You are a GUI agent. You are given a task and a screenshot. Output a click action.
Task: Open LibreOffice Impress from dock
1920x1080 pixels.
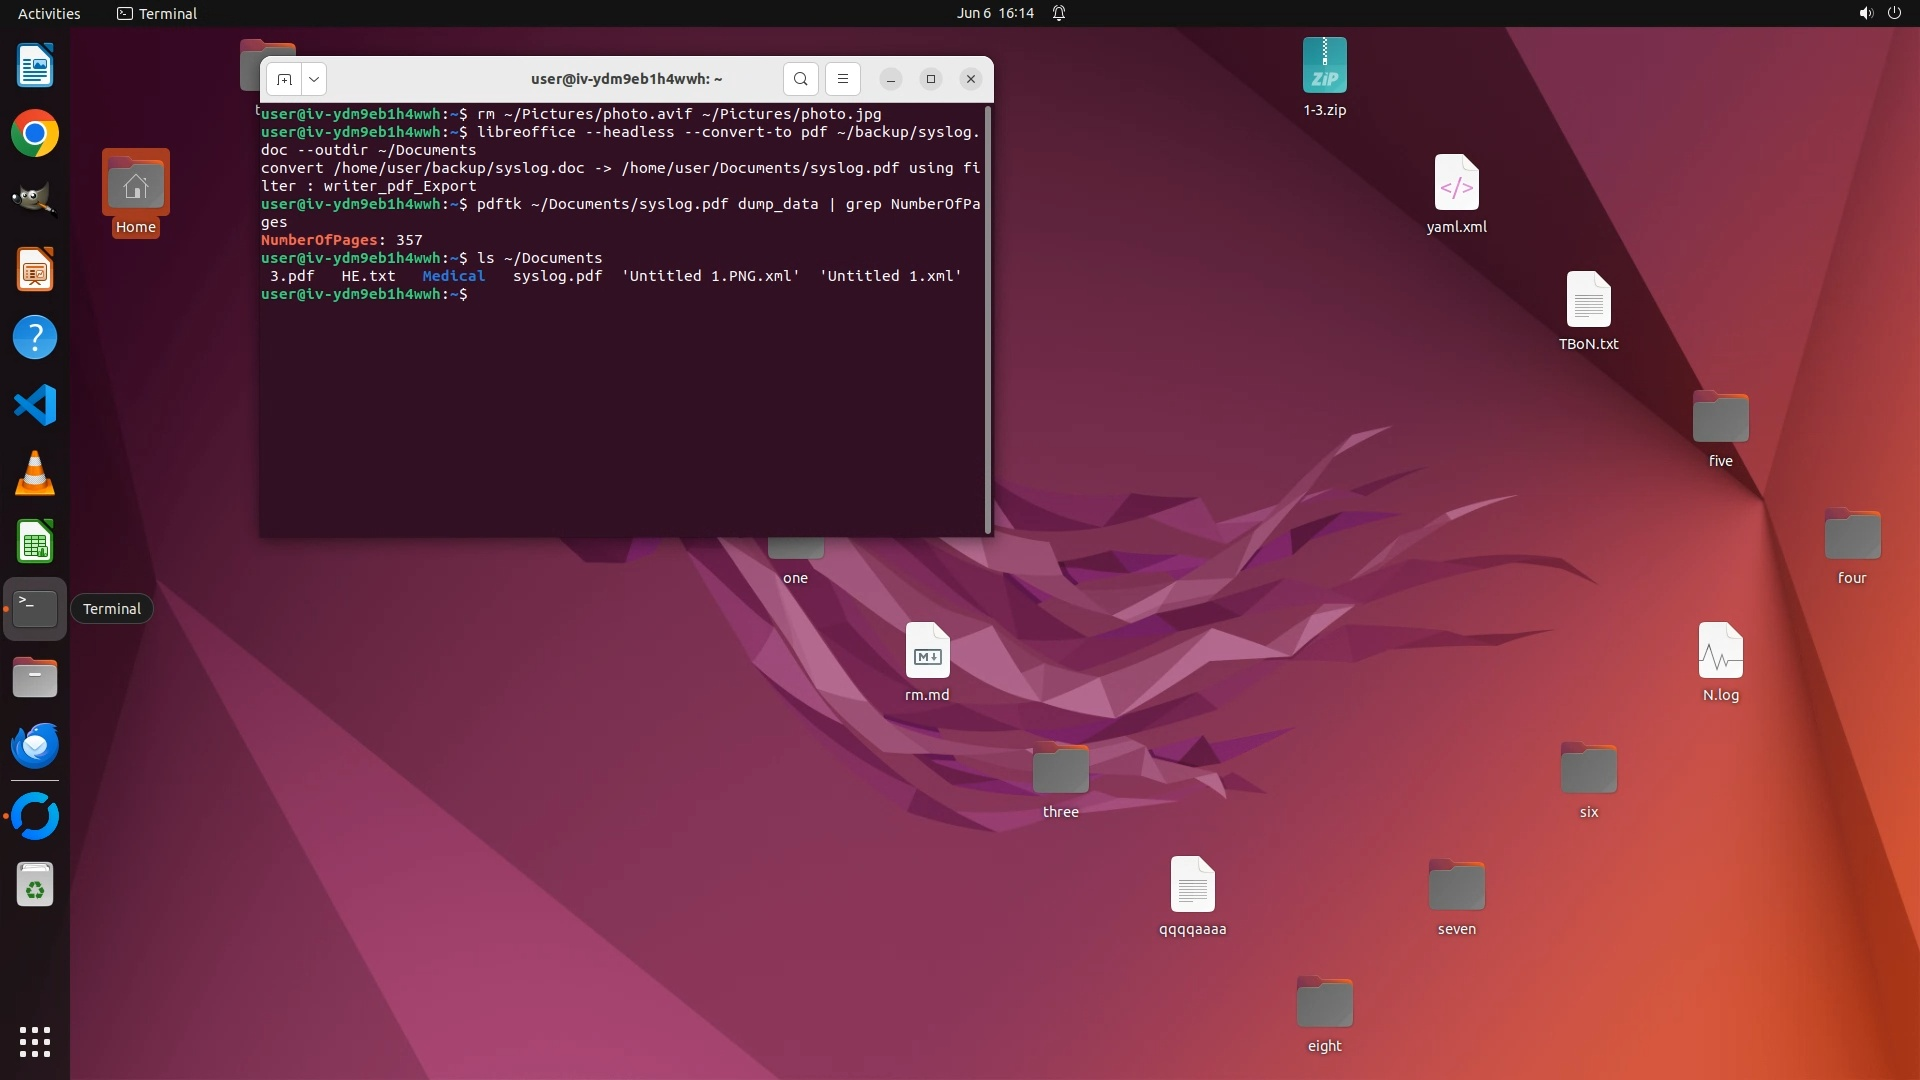click(35, 270)
